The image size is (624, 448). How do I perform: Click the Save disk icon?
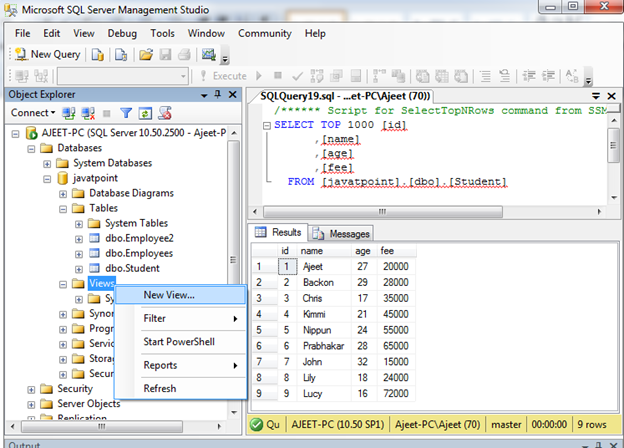pos(165,55)
